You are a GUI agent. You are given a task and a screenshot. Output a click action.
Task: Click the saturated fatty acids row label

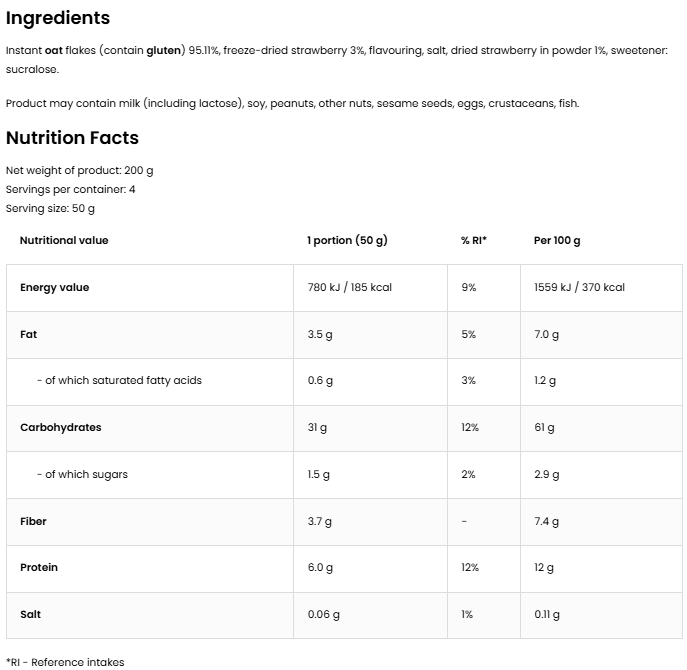click(x=119, y=380)
